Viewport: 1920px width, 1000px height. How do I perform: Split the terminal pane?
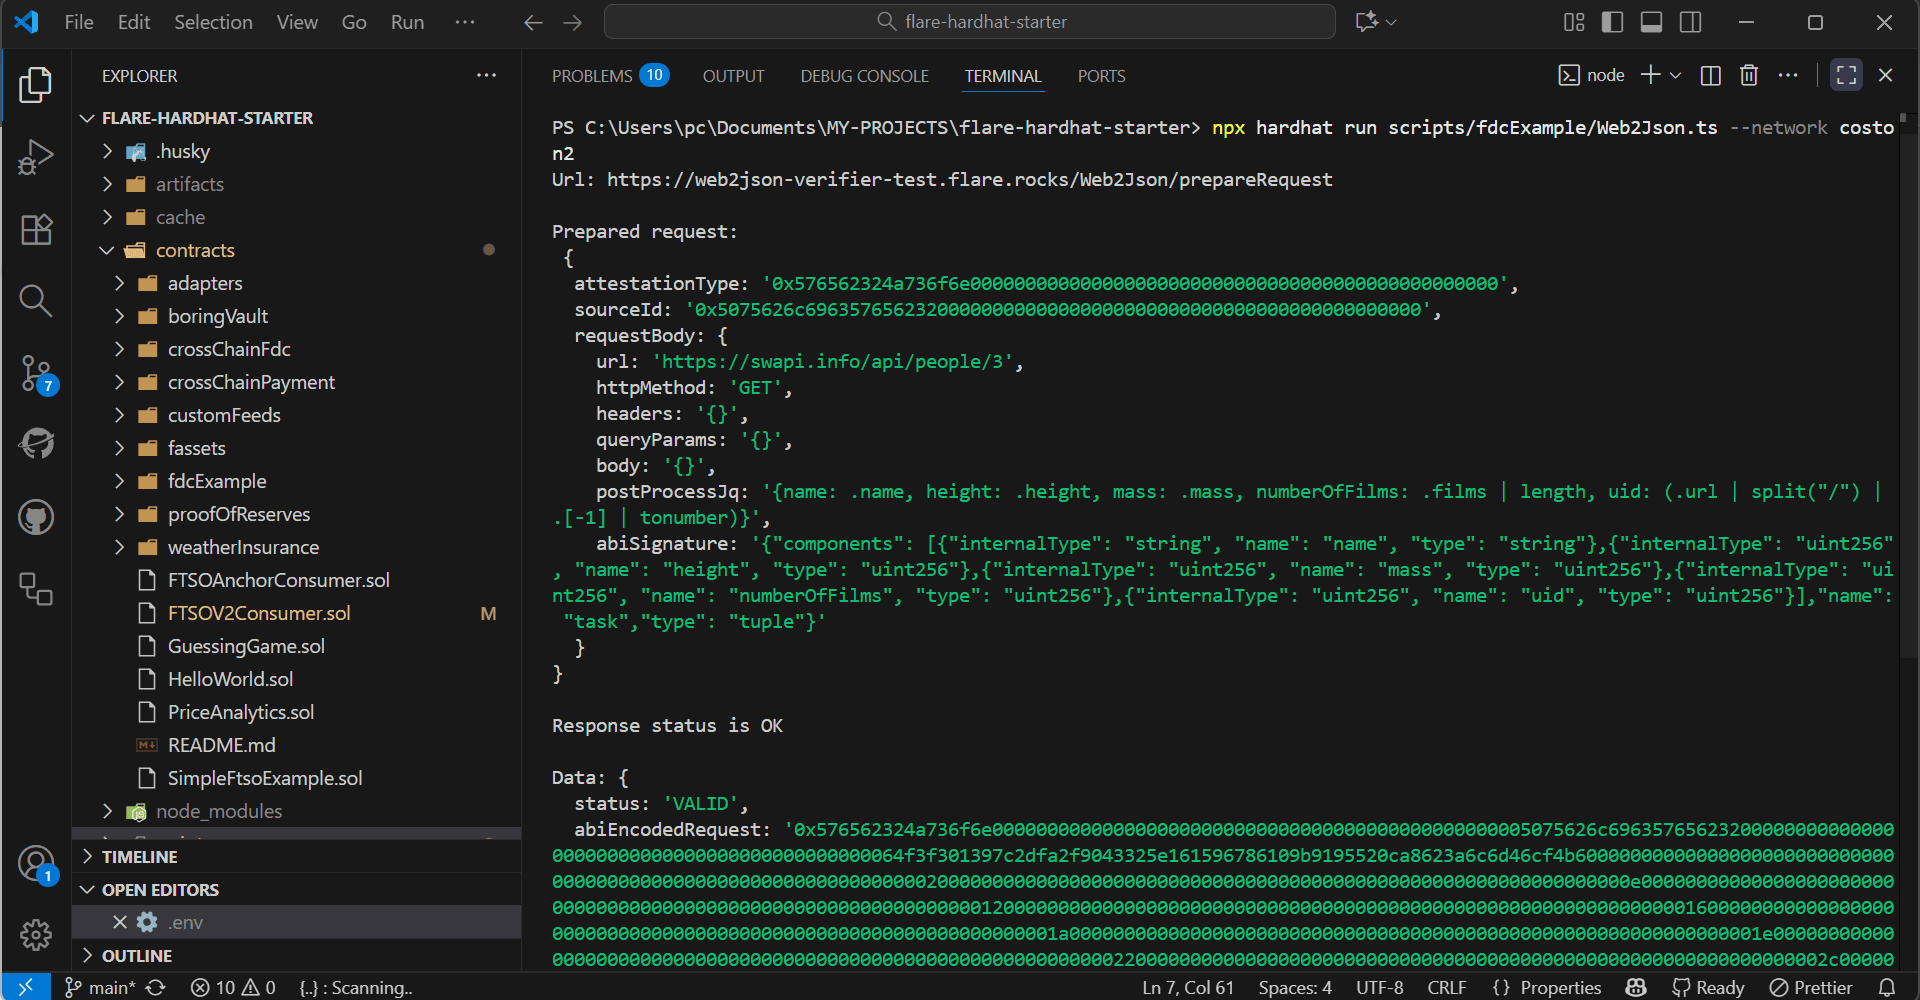pyautogui.click(x=1711, y=75)
